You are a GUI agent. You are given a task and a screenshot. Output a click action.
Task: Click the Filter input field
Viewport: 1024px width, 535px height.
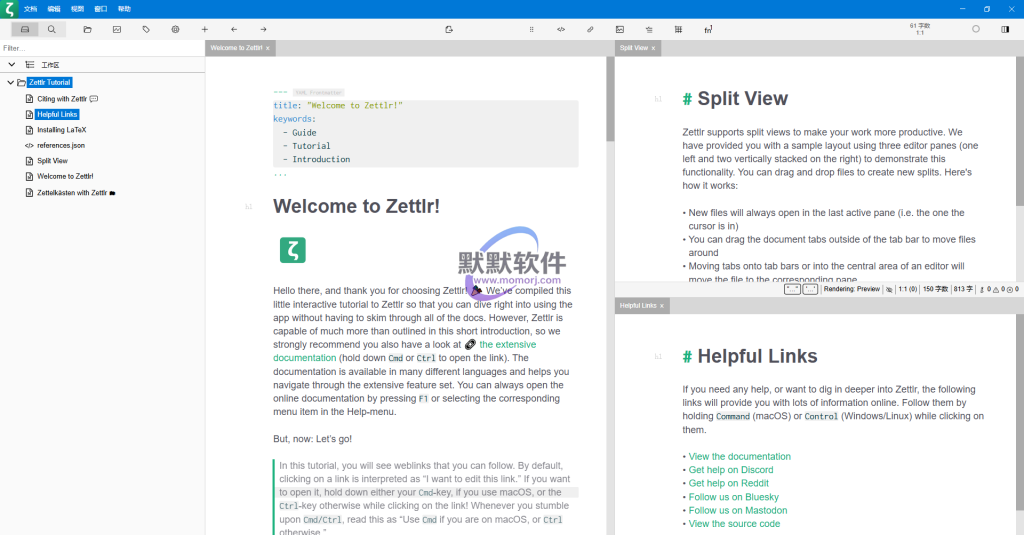(x=100, y=48)
